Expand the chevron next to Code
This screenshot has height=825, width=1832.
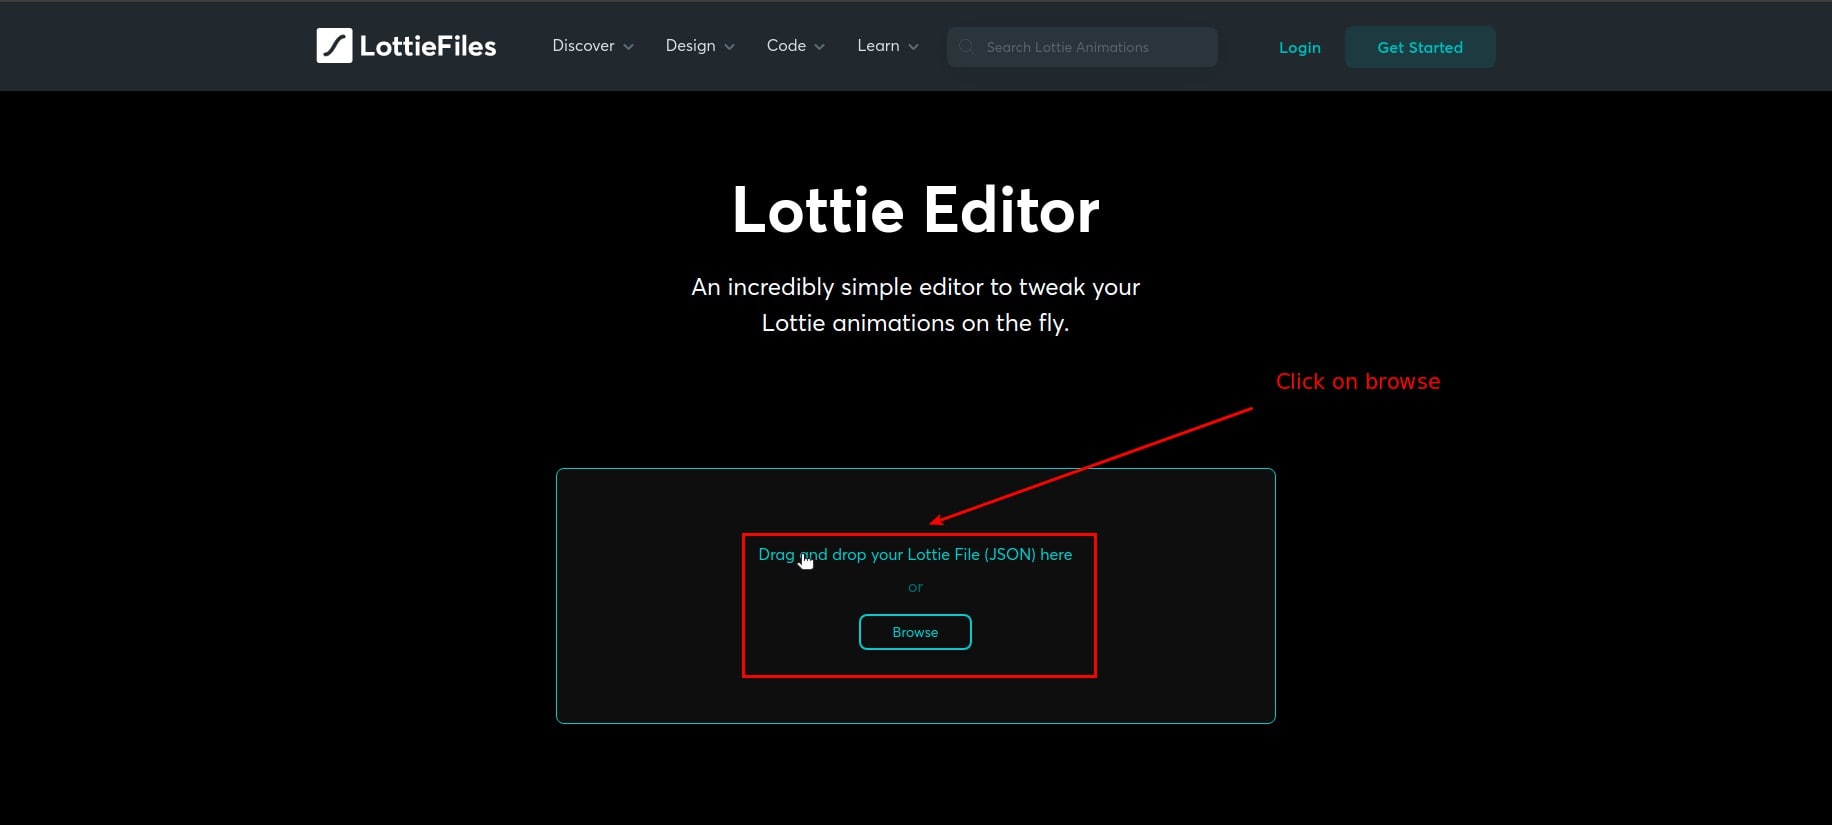(x=820, y=47)
